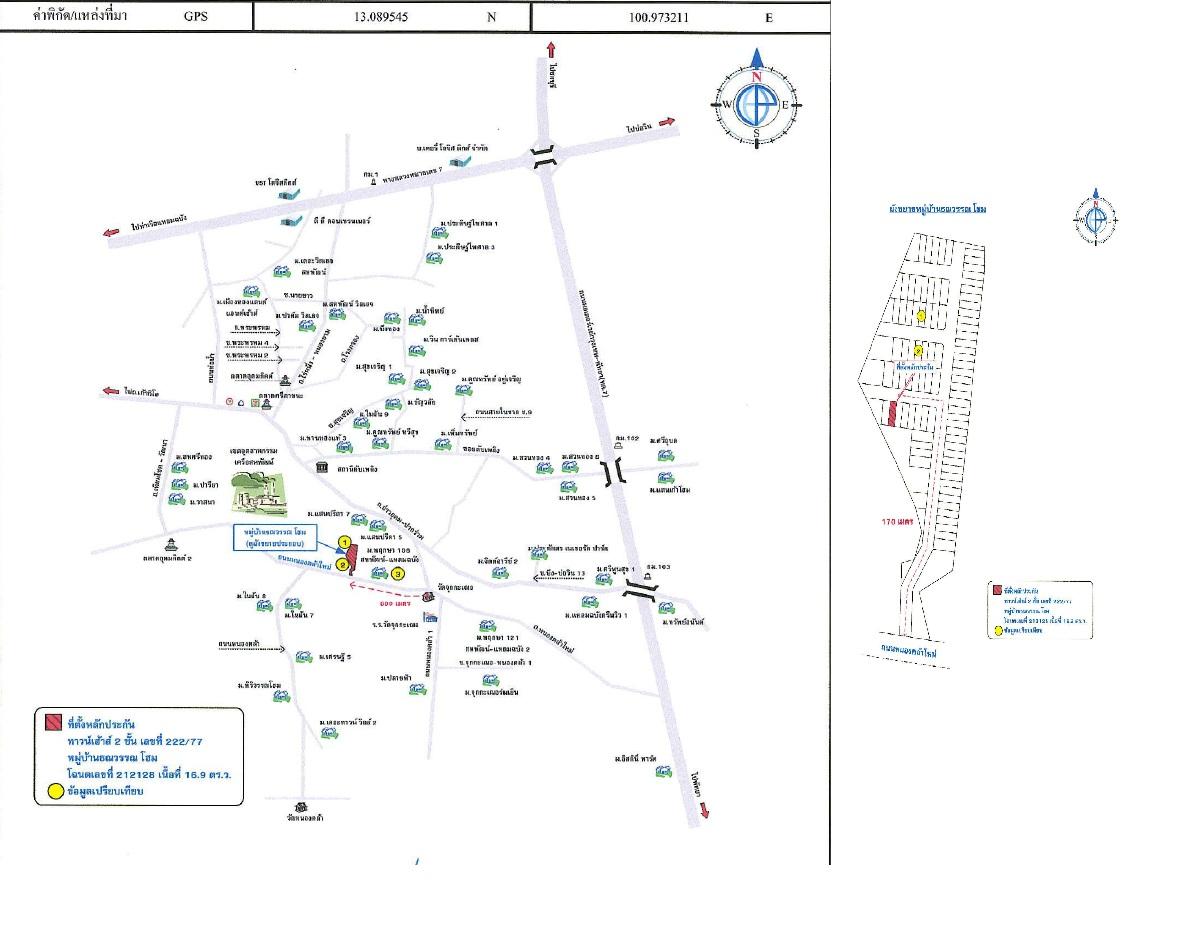1179x934 pixels.
Task: Select yellow comparison marker number 1
Action: coord(345,542)
